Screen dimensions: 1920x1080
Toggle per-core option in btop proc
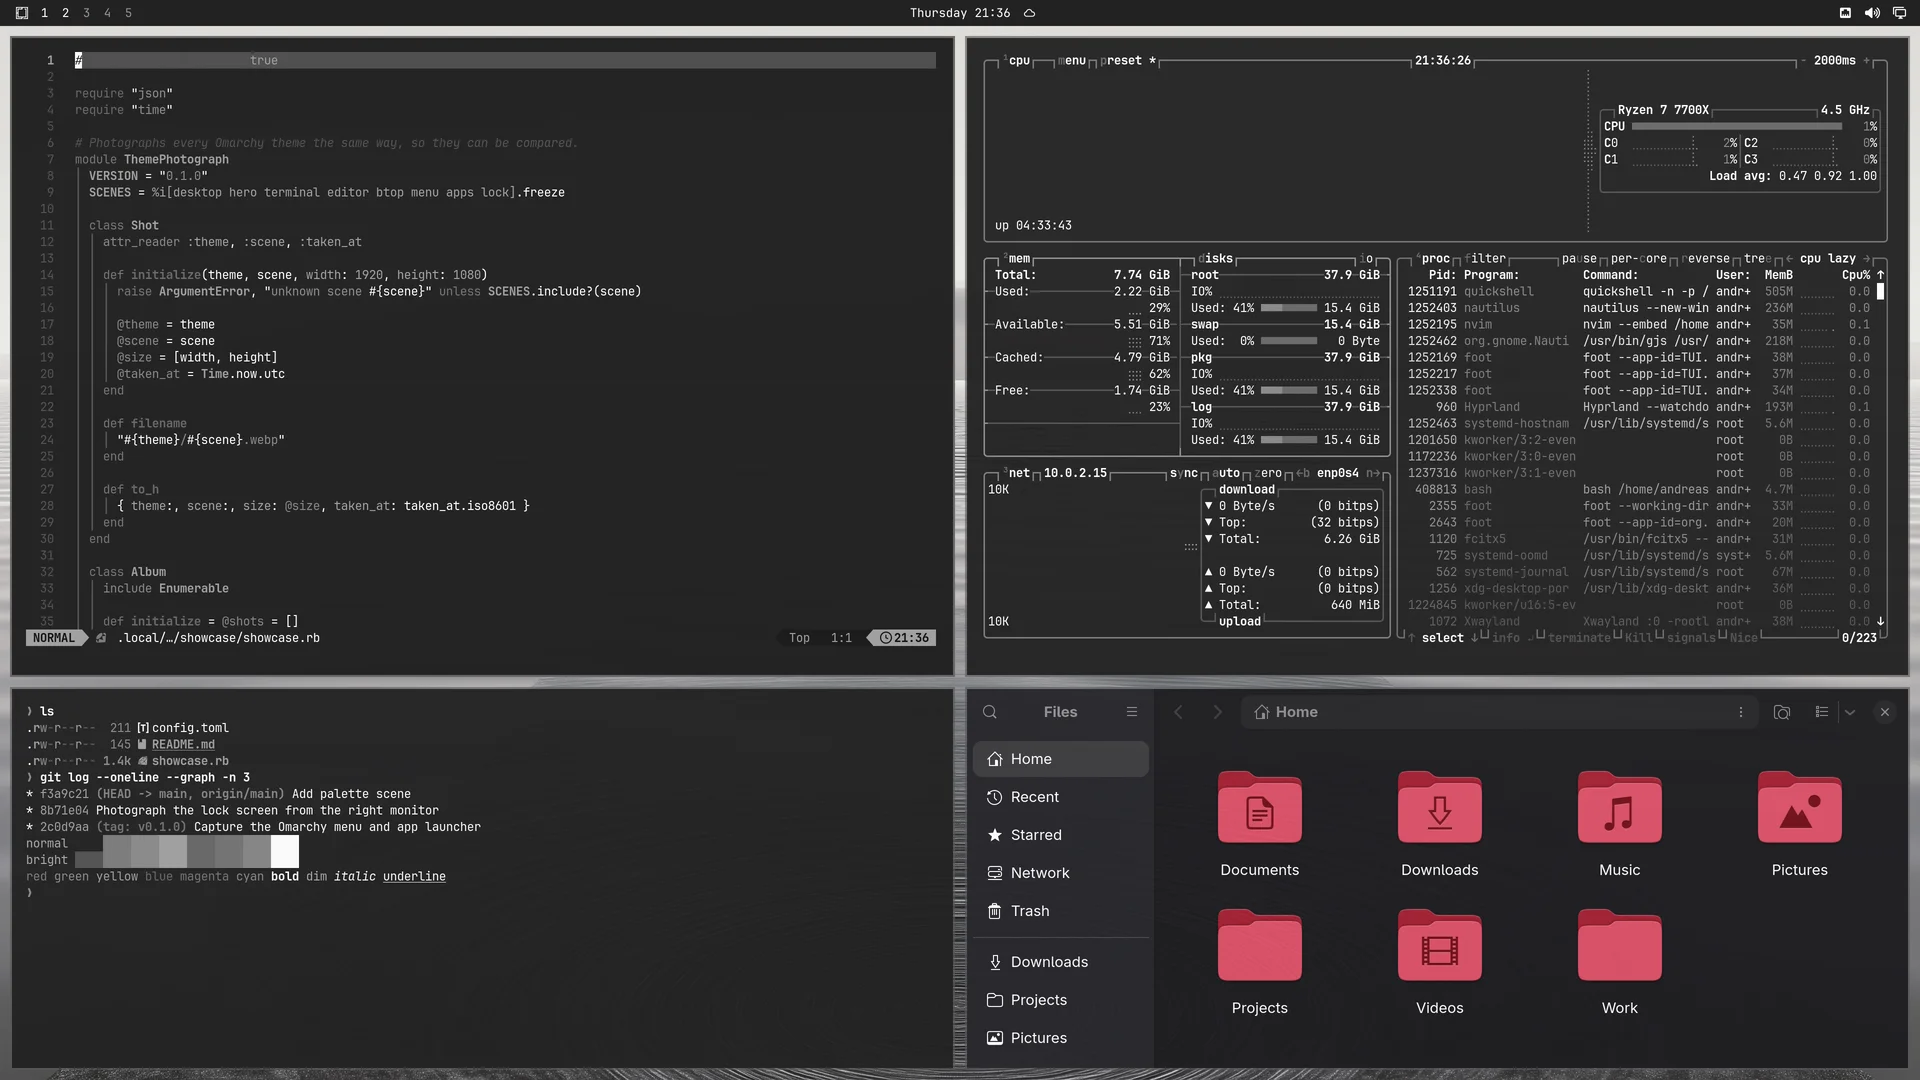point(1638,258)
